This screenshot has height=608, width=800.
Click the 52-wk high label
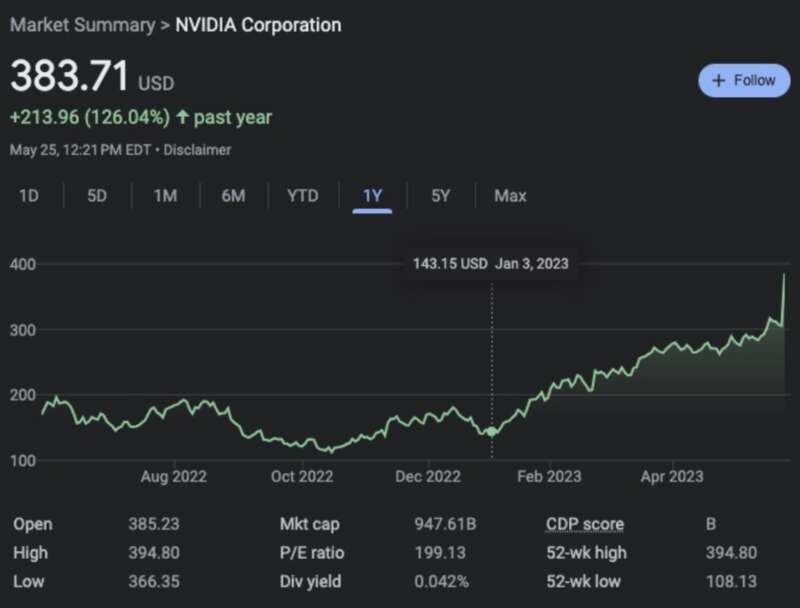[x=586, y=552]
